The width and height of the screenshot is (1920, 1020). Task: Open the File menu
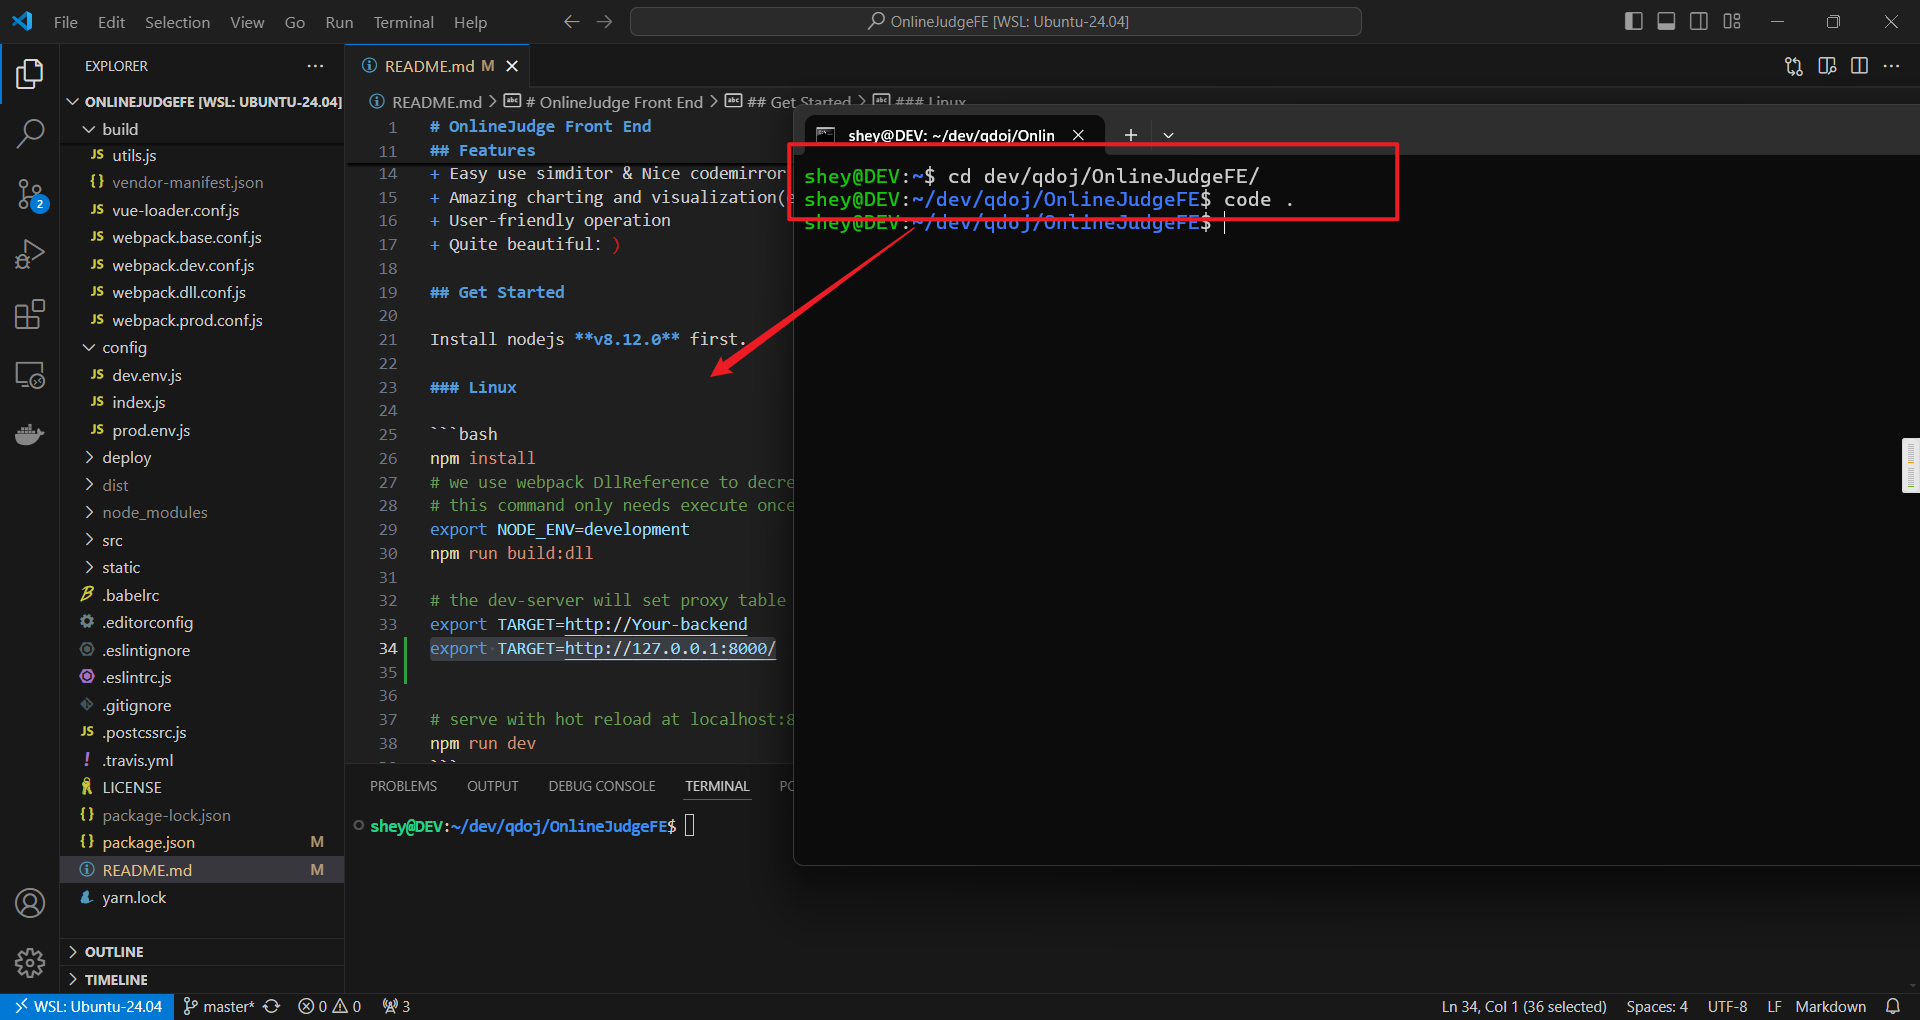[x=66, y=22]
